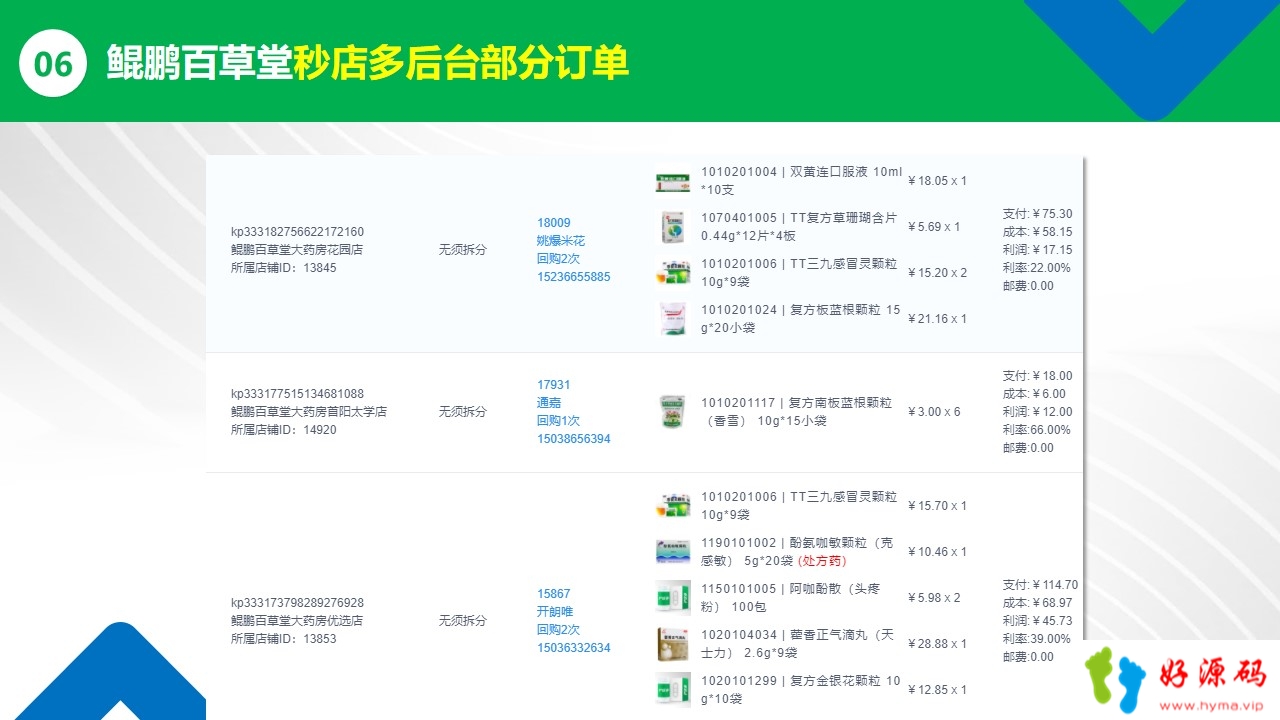Viewport: 1280px width, 720px height.
Task: Open the 藿香正气滴丸 product thumbnail
Action: (x=673, y=644)
